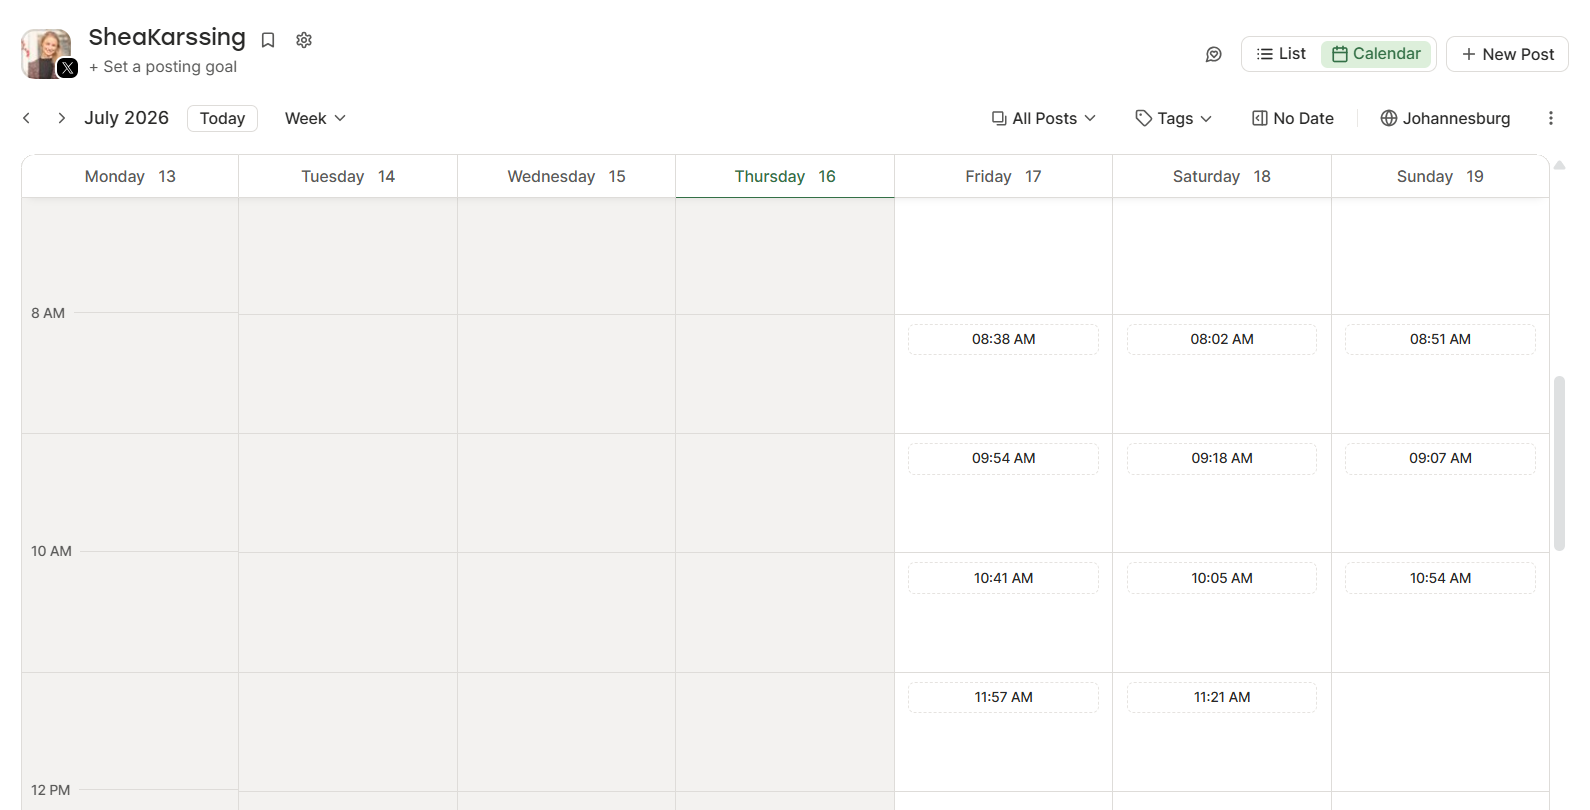Click the SheaKarssing channel name
1590x810 pixels.
[167, 37]
